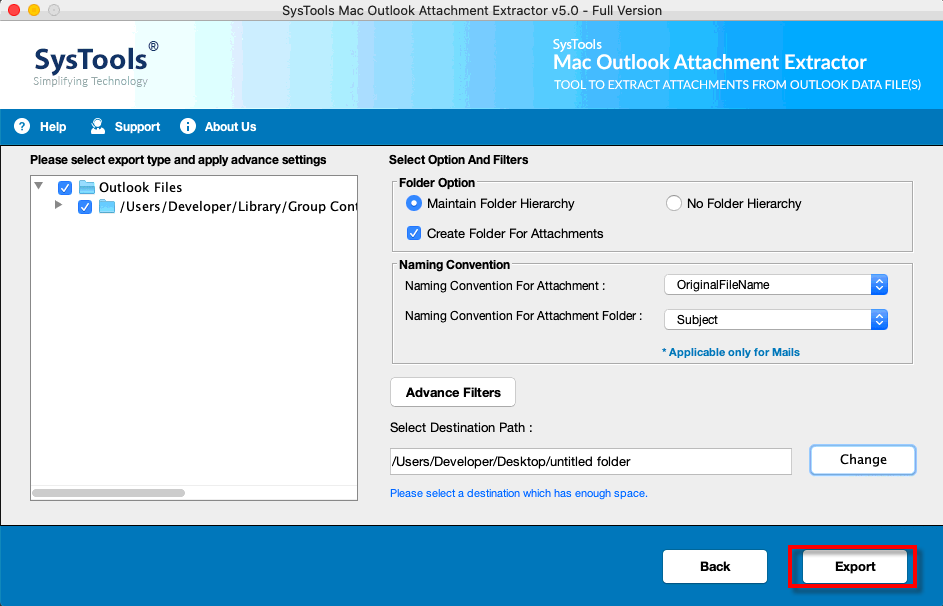Screen dimensions: 943x606
Task: Click the Advance Filters button
Action: pyautogui.click(x=453, y=393)
